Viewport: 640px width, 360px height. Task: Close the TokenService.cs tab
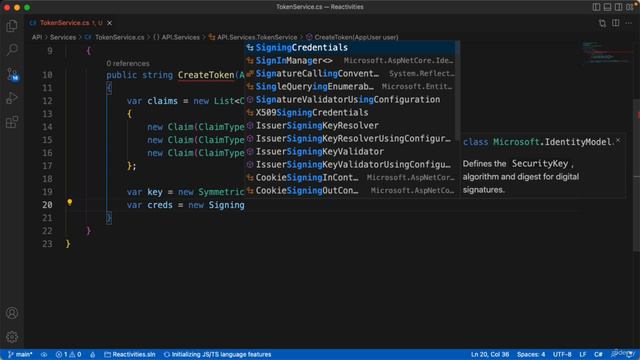[x=109, y=23]
